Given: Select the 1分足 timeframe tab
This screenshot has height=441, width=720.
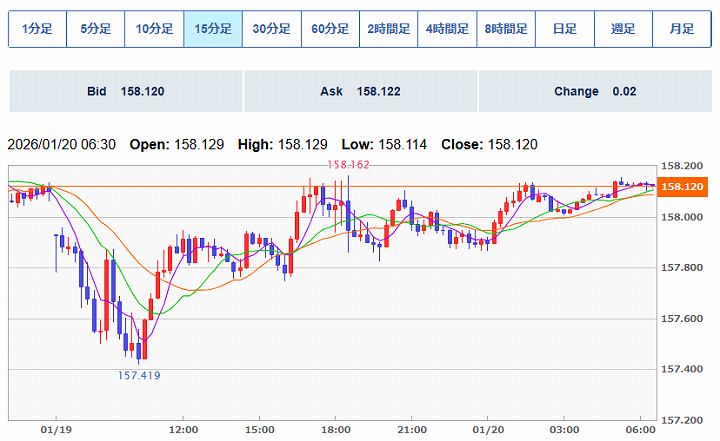Looking at the screenshot, I should [x=37, y=29].
